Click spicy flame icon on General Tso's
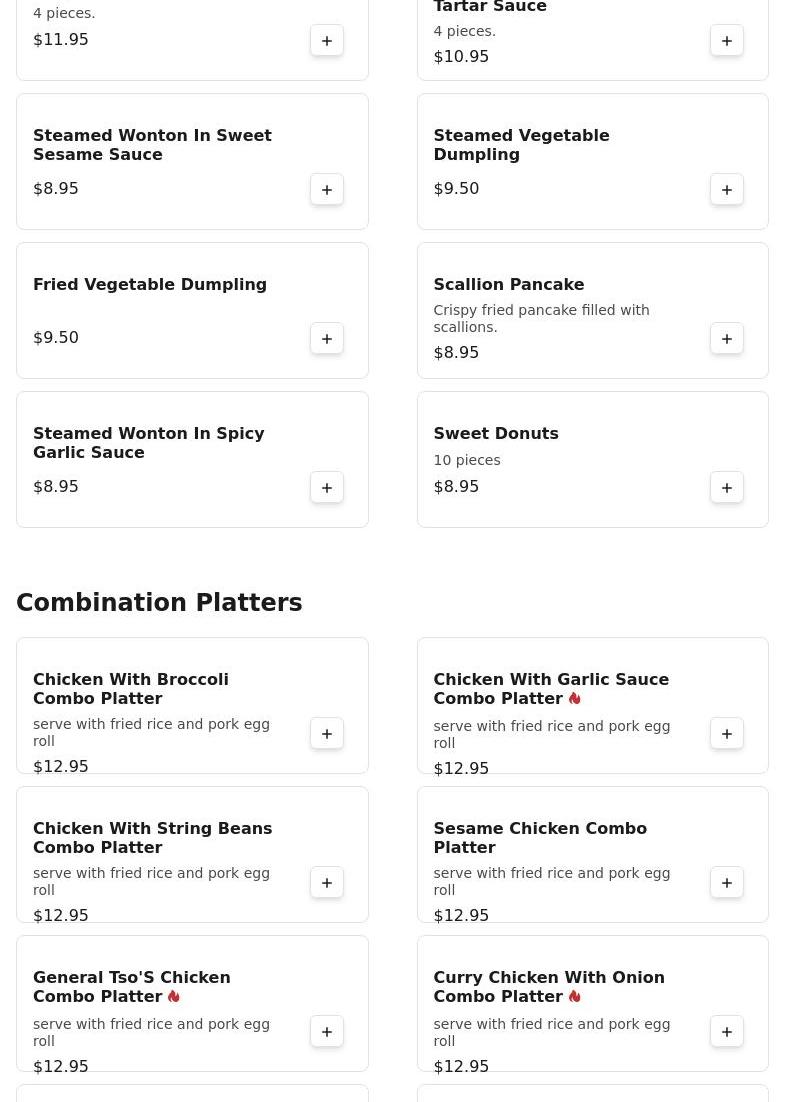 pyautogui.click(x=174, y=996)
